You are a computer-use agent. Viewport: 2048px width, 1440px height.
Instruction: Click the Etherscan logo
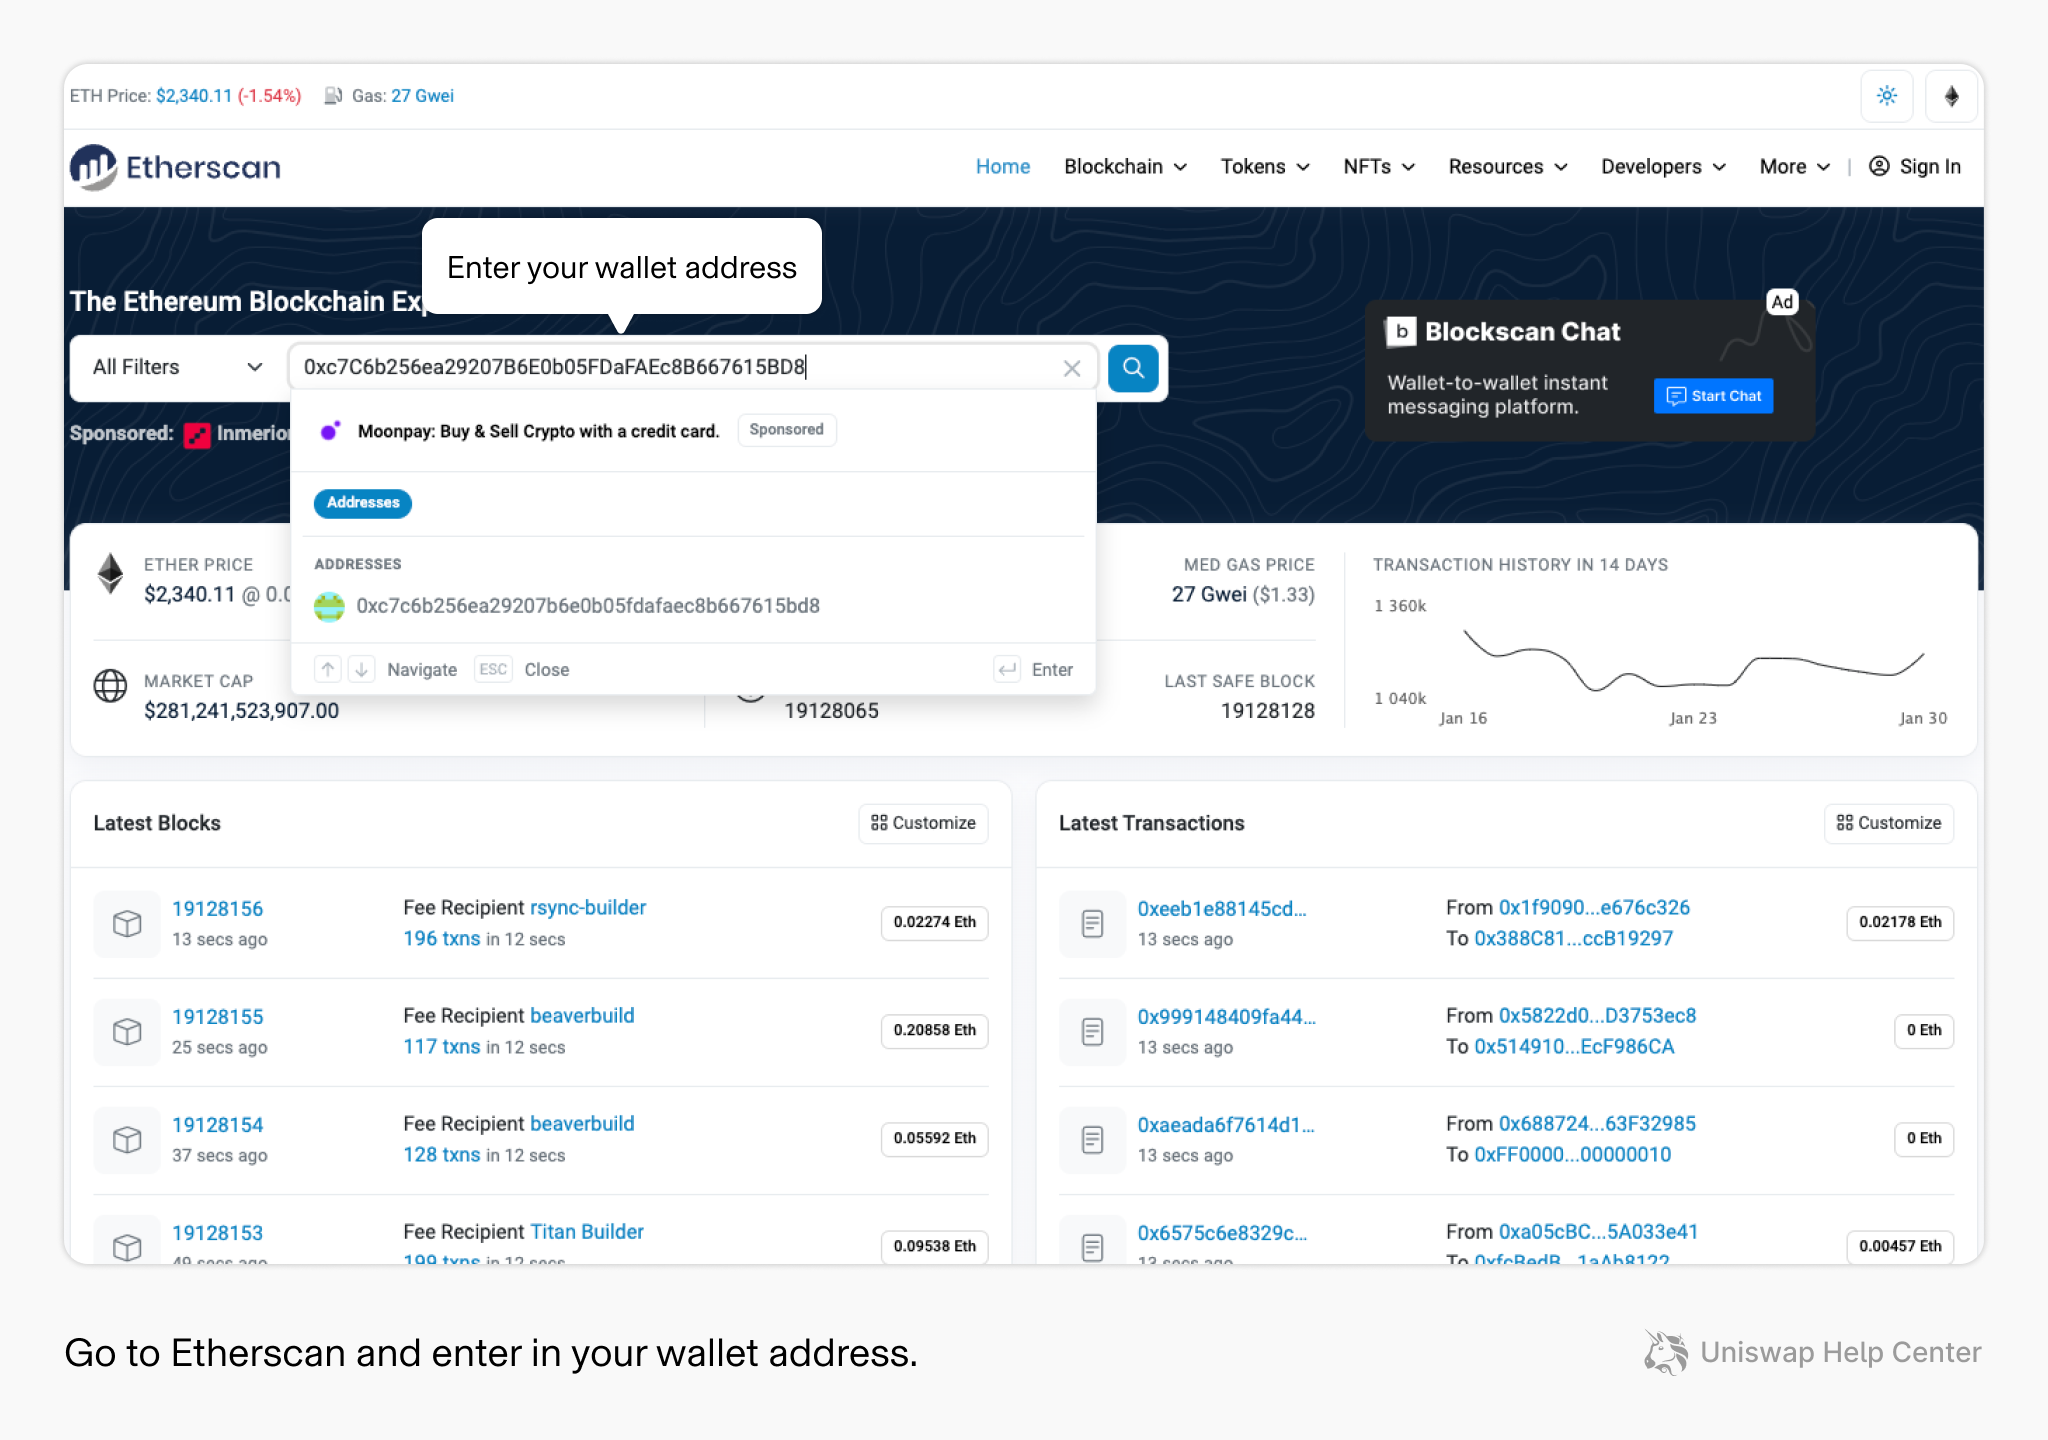[175, 167]
